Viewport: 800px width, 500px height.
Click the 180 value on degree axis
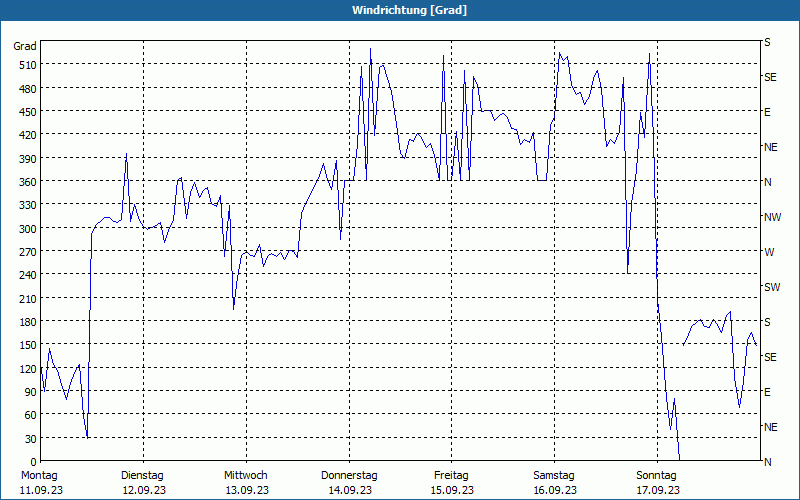click(28, 322)
